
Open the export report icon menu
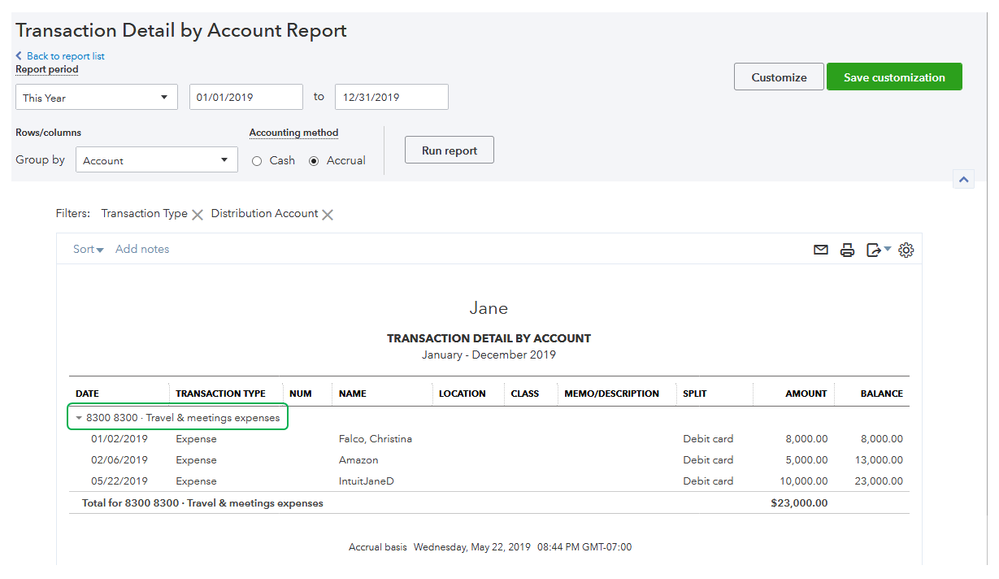point(877,250)
